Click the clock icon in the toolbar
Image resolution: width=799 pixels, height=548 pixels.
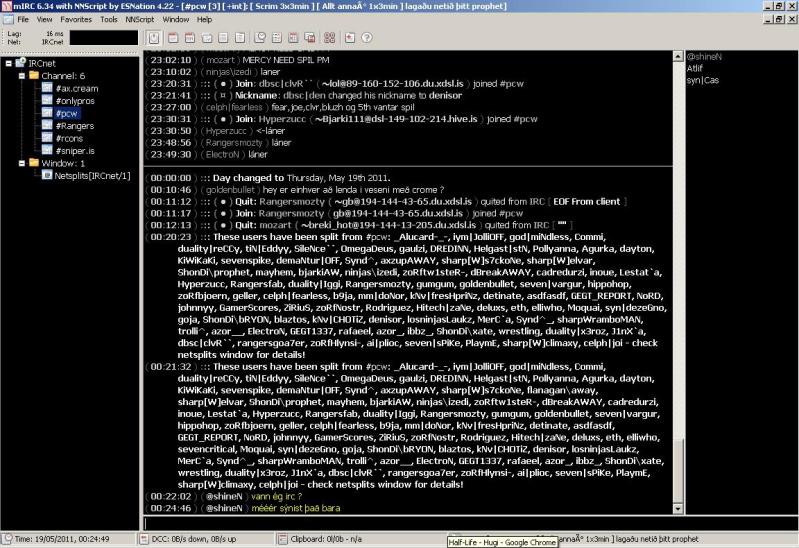260,38
